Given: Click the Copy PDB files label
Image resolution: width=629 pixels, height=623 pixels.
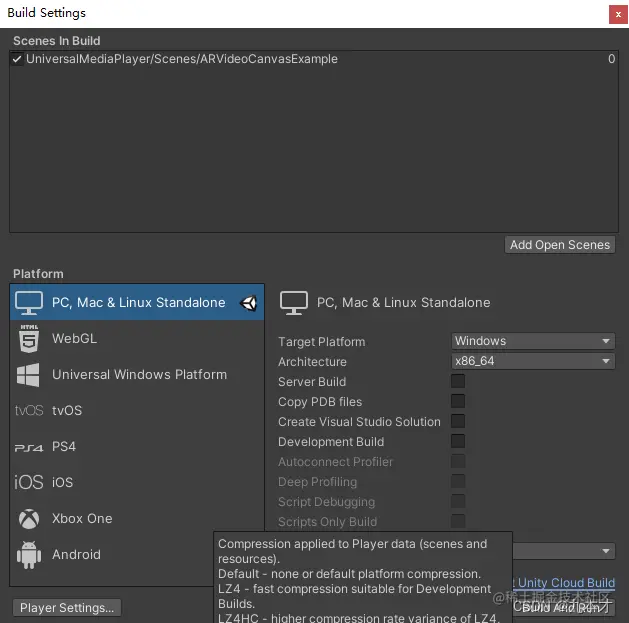Looking at the screenshot, I should coord(320,402).
